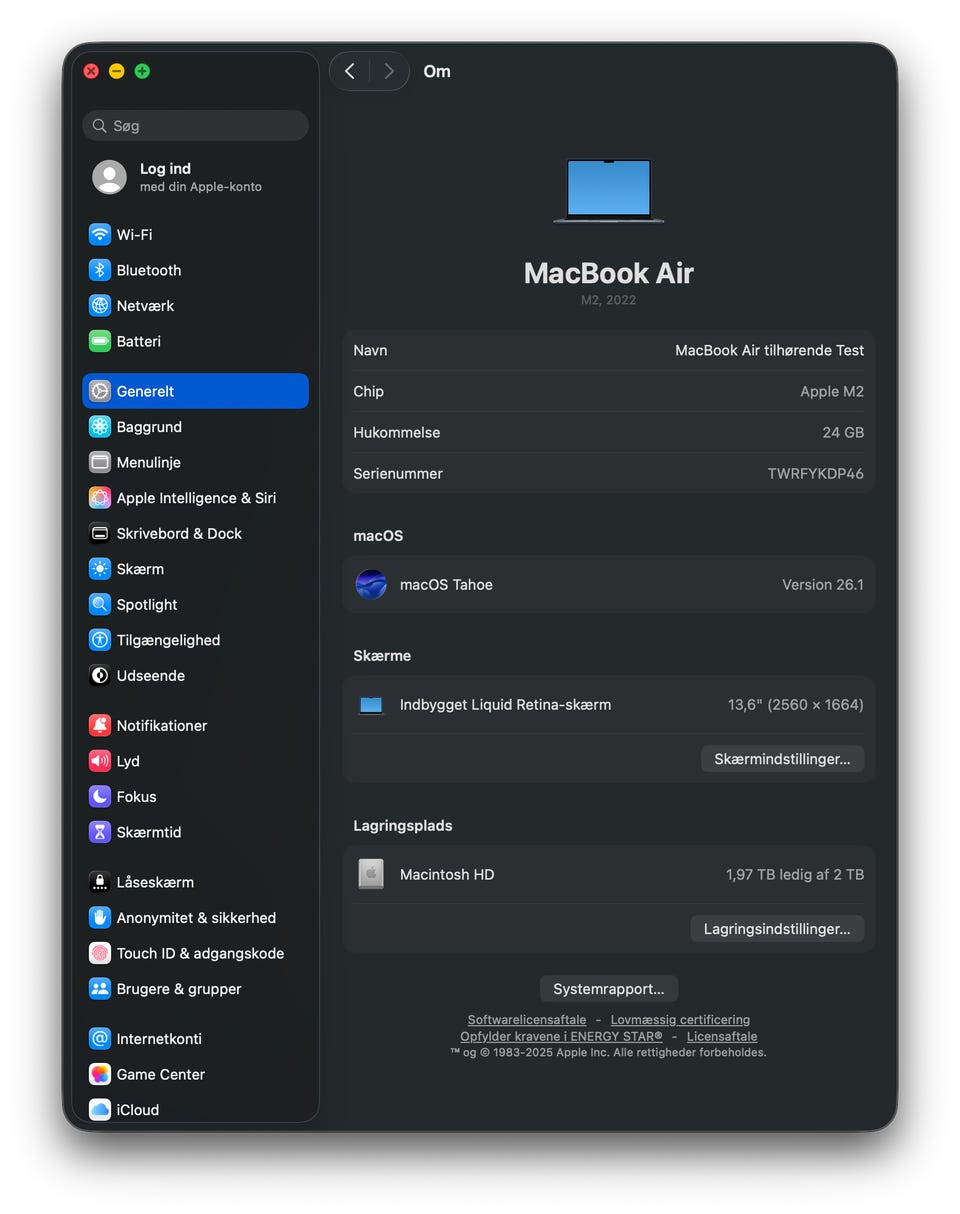Click the serial number TWRFYKDP46

pyautogui.click(x=816, y=474)
